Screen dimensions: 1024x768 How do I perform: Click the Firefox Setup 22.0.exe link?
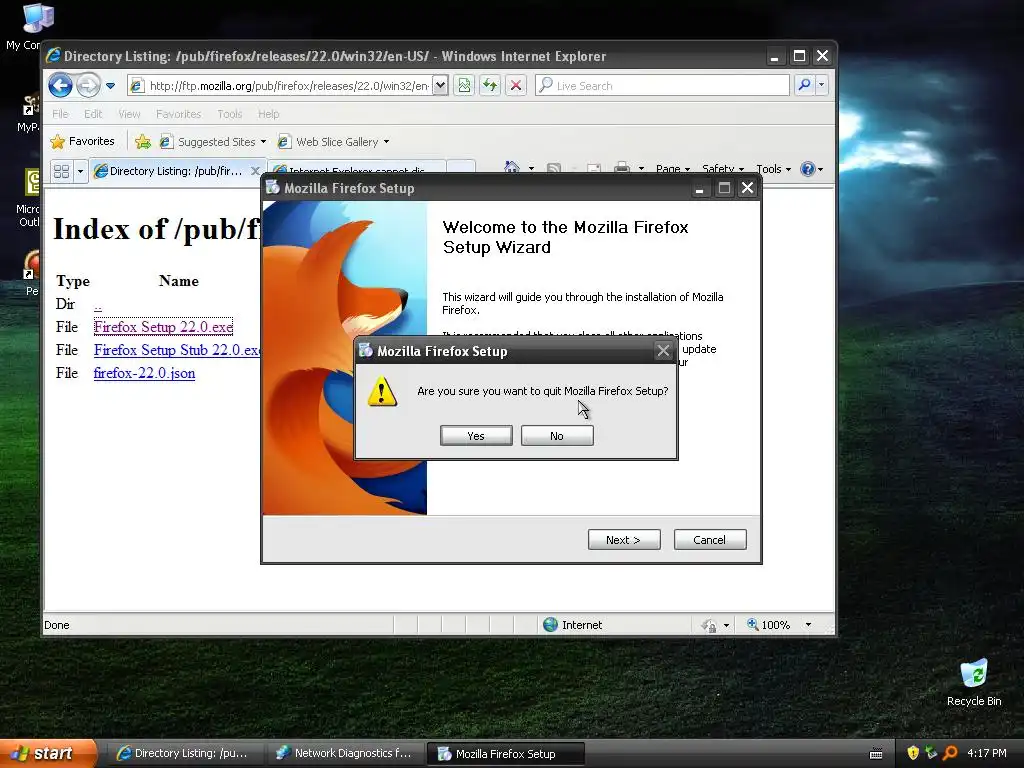(x=163, y=327)
